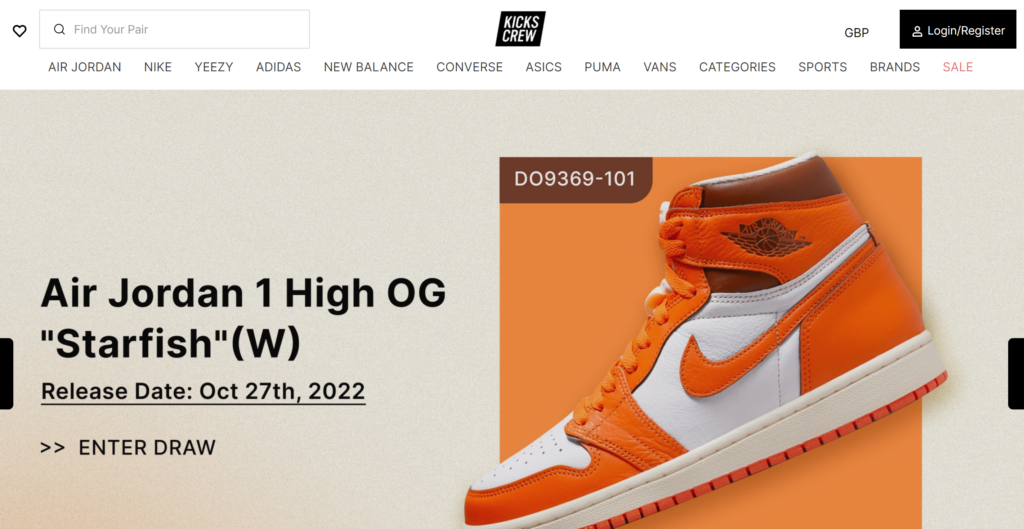Go to New Balance section
1024x529 pixels.
pos(368,67)
